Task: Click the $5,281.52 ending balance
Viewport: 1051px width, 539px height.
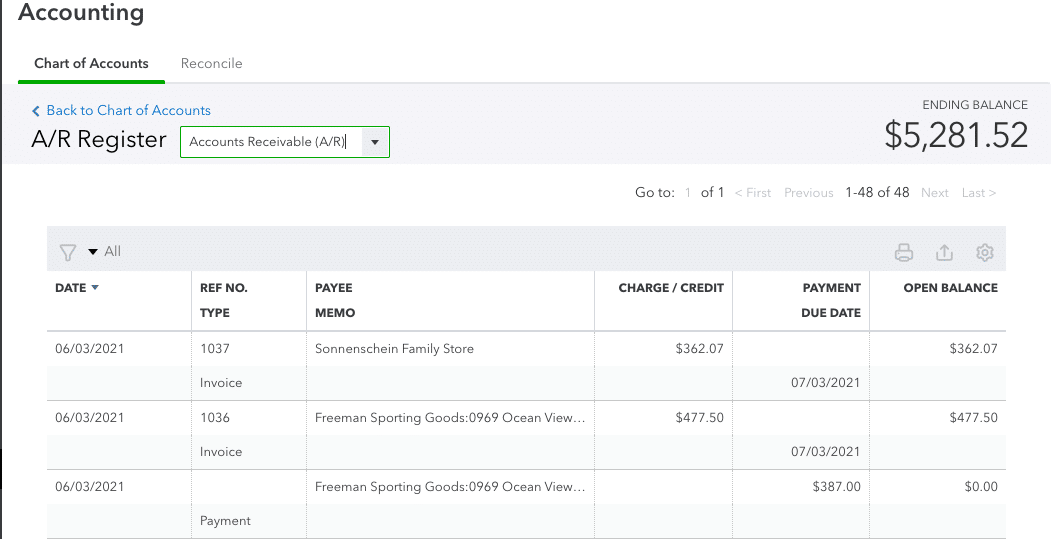Action: (956, 135)
